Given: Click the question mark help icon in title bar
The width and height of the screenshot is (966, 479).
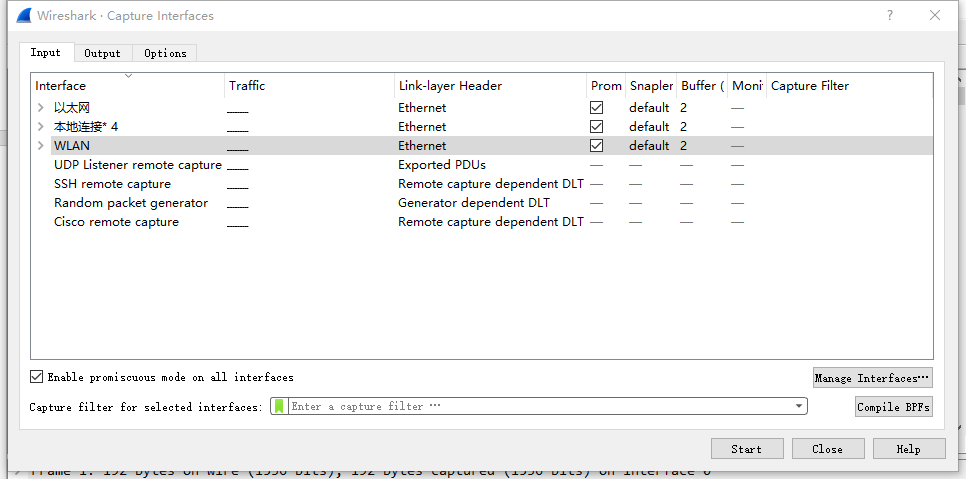Looking at the screenshot, I should coord(890,16).
